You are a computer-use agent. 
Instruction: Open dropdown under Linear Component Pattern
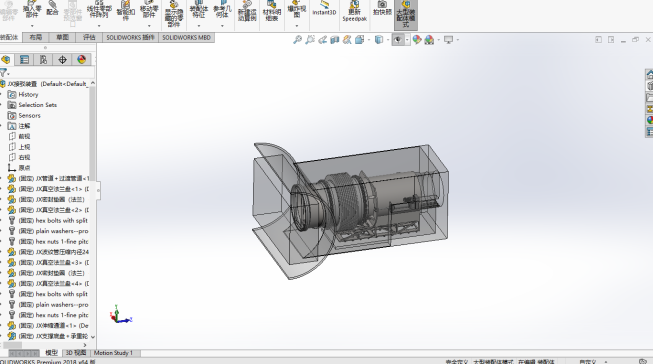coord(99,26)
